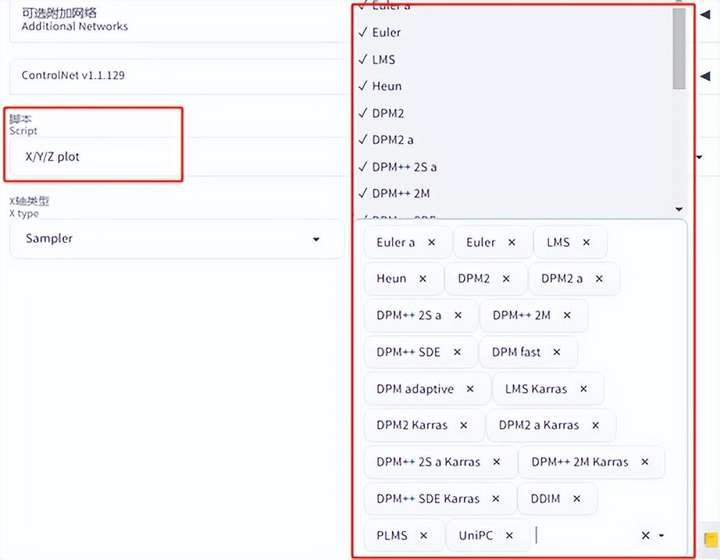Viewport: 720px width, 560px height.
Task: Deselect Euler in the dropdown list
Action: tap(513, 33)
